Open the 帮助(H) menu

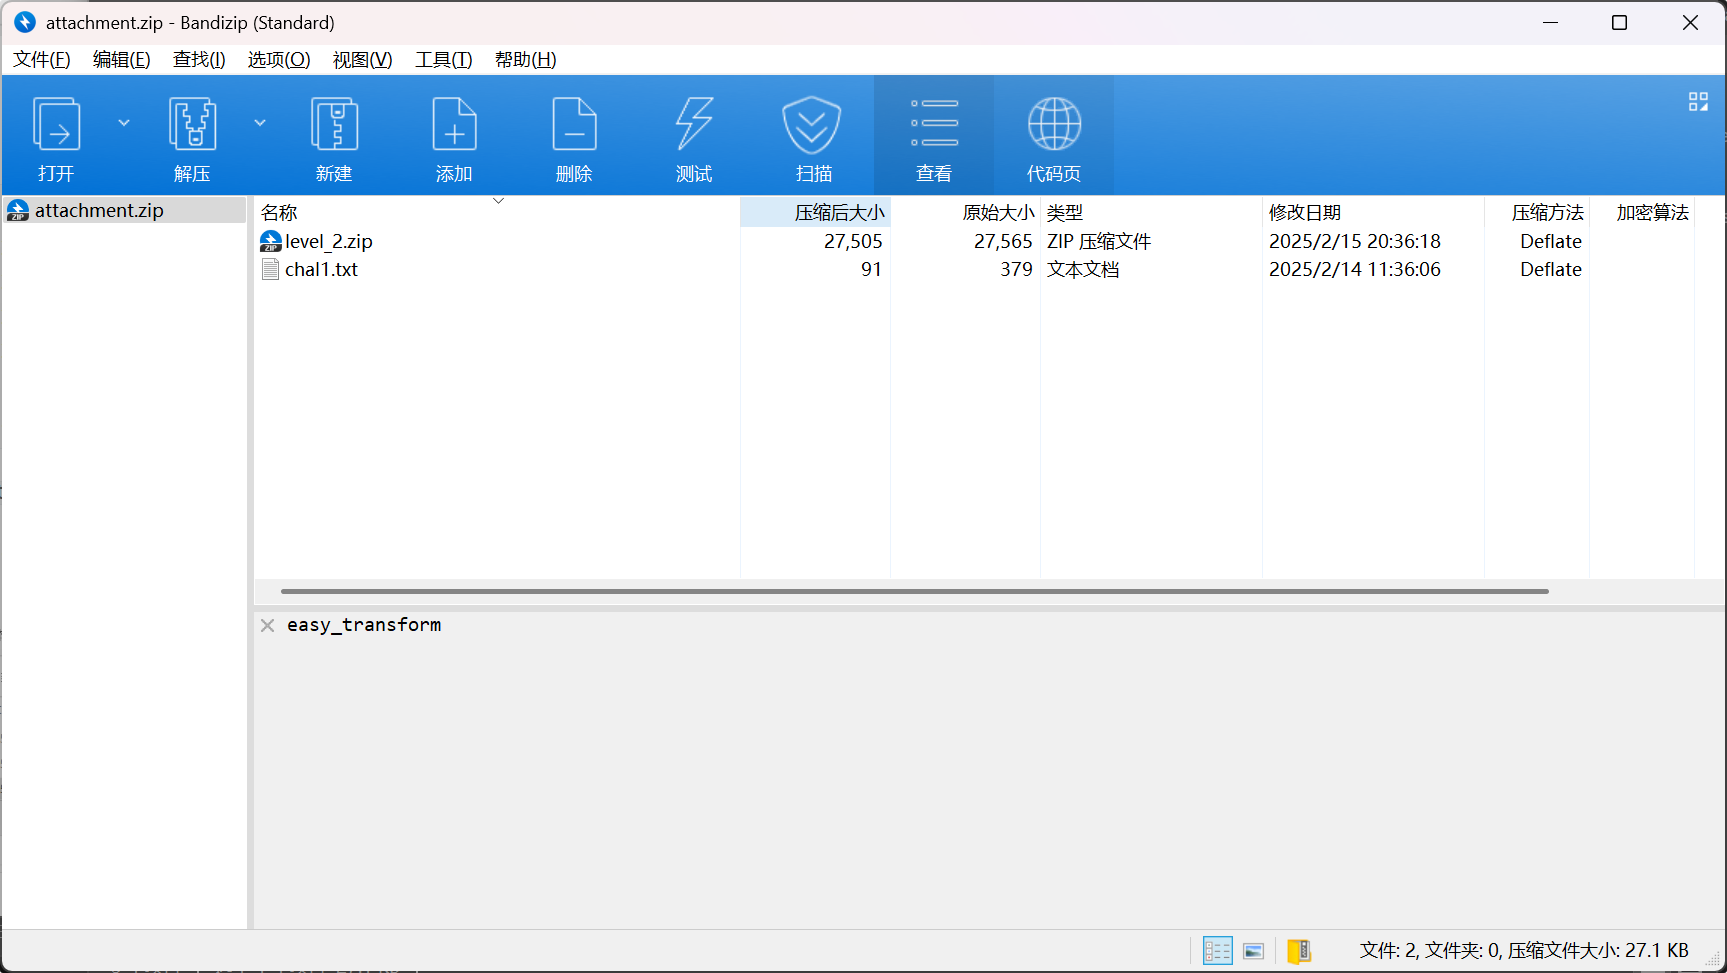click(526, 60)
